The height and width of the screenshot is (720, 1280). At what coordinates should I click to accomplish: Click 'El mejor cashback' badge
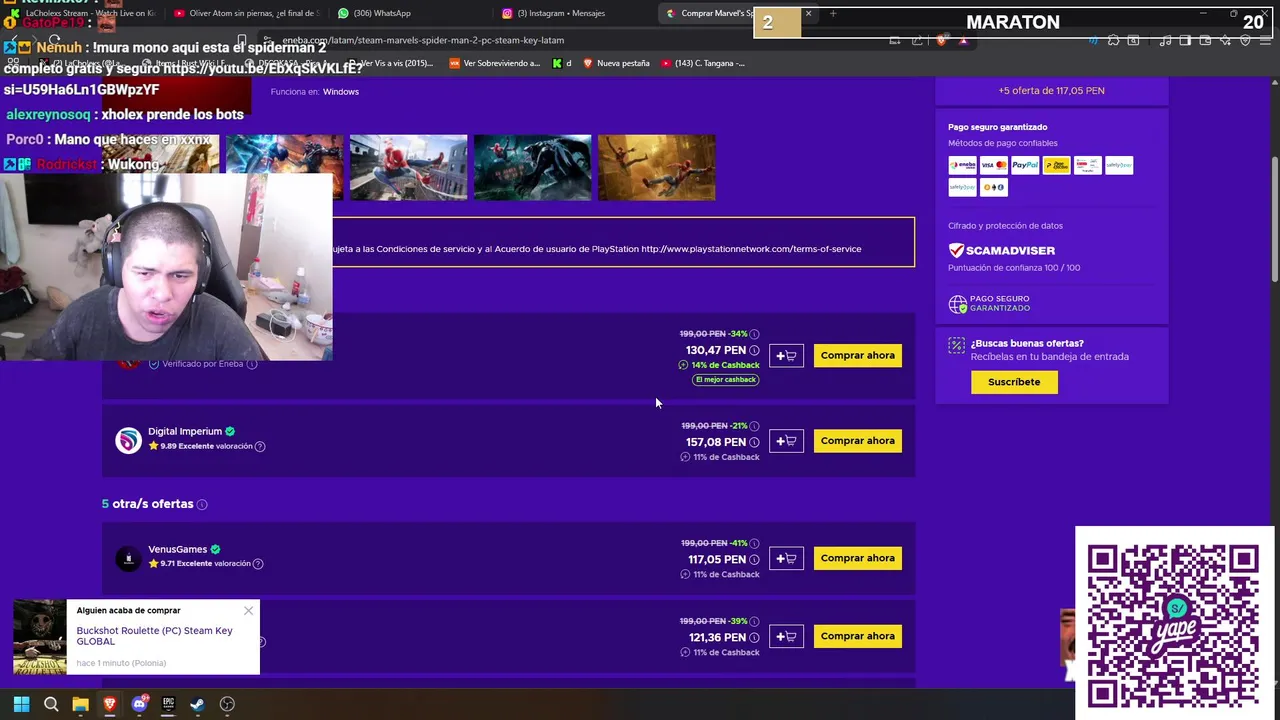726,380
